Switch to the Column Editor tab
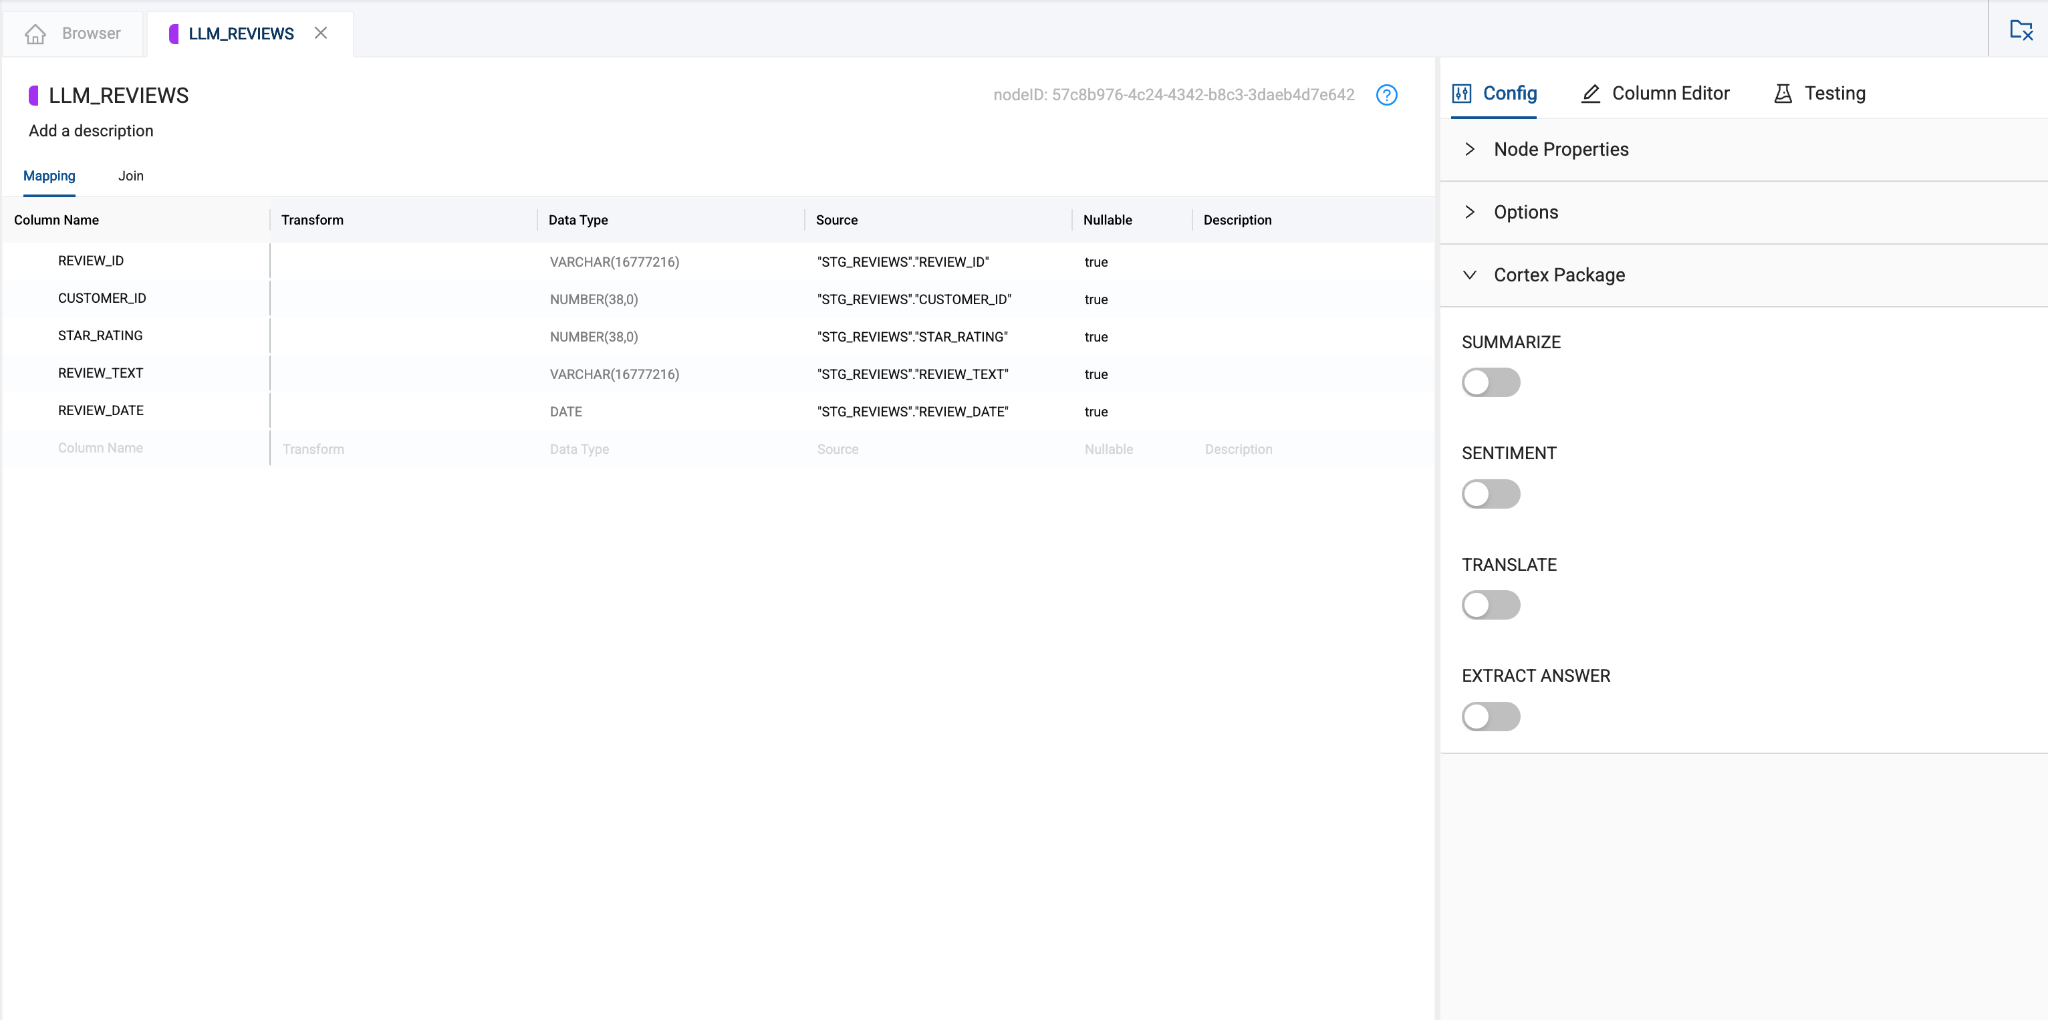 [1656, 93]
